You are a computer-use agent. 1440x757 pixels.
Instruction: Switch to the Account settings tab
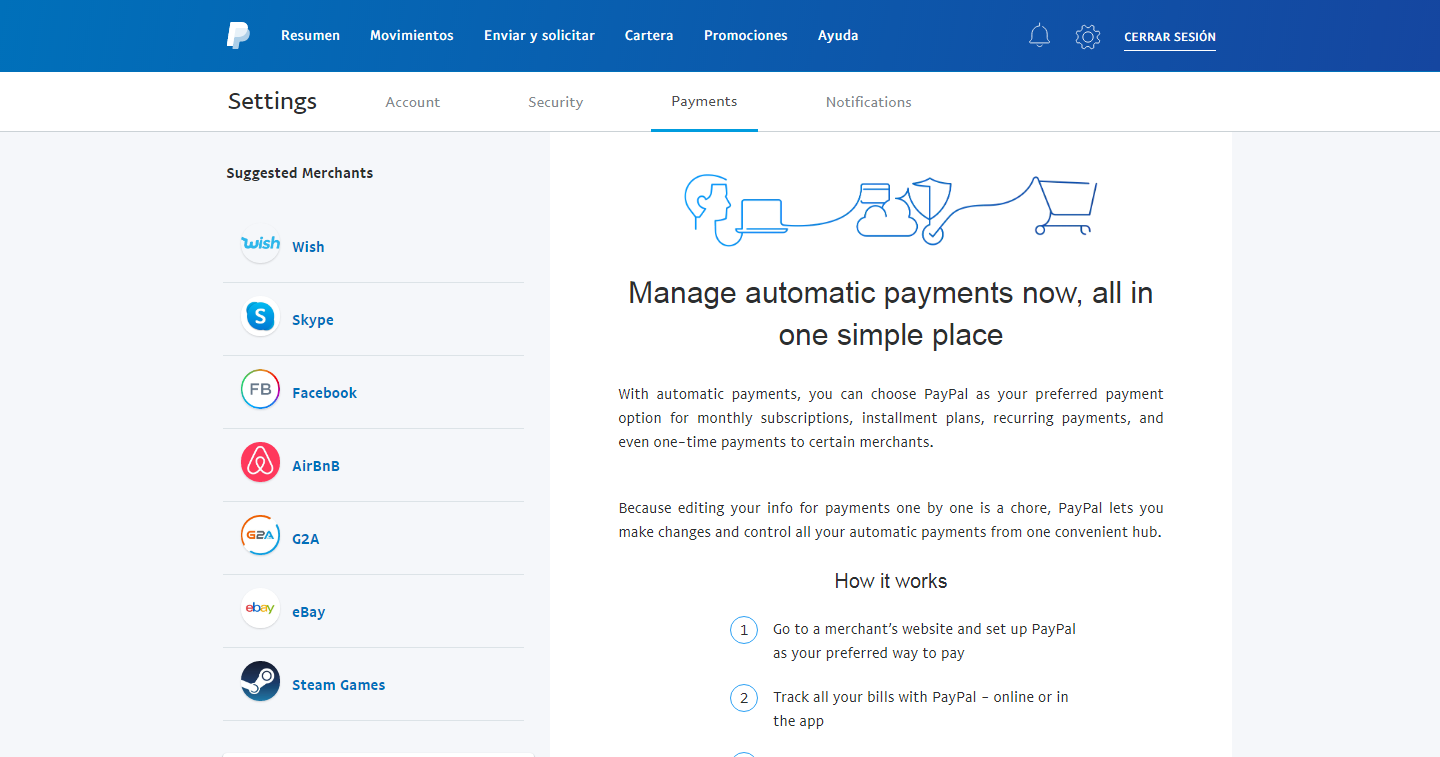pyautogui.click(x=413, y=102)
